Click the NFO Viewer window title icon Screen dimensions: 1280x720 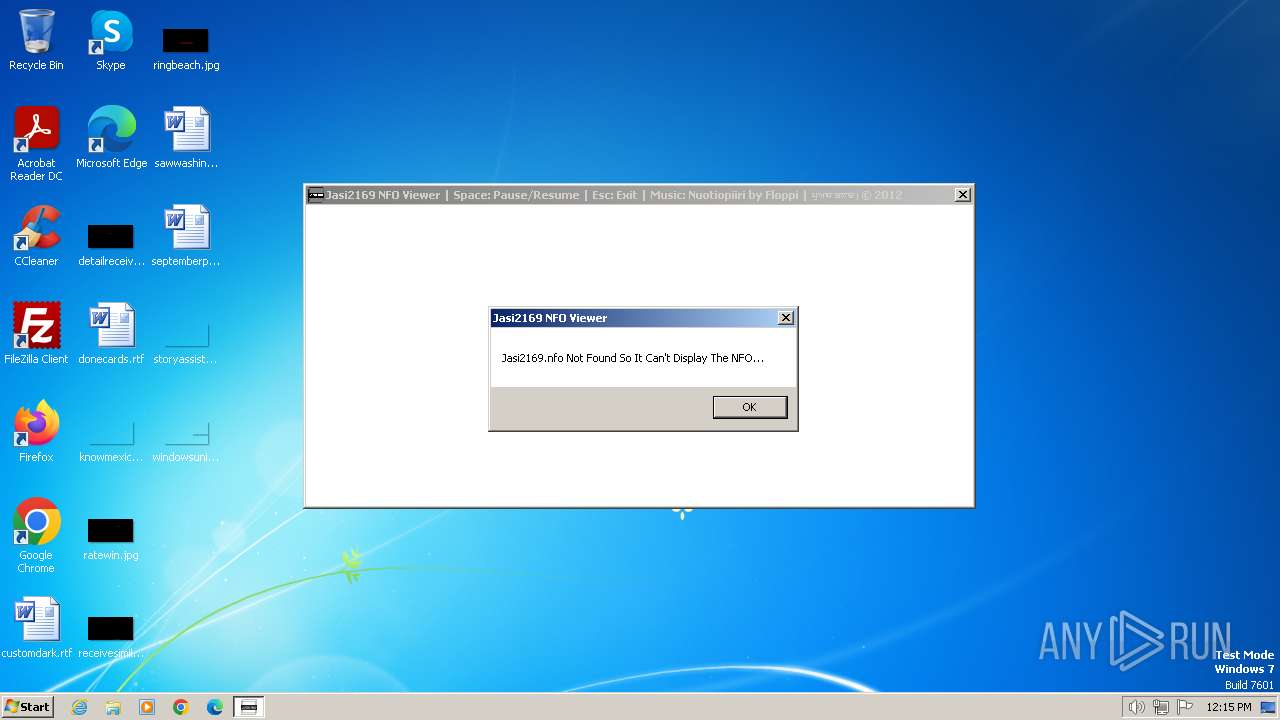(x=316, y=195)
